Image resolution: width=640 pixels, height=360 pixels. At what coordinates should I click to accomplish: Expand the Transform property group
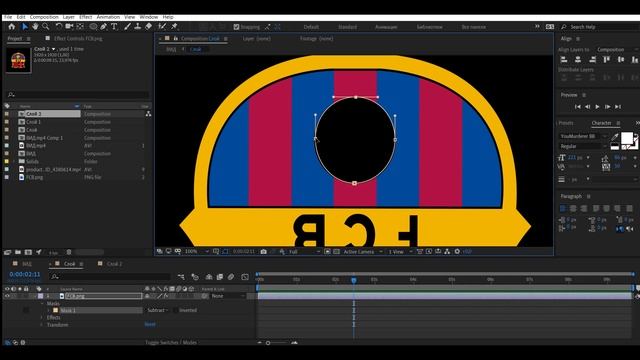pos(42,325)
